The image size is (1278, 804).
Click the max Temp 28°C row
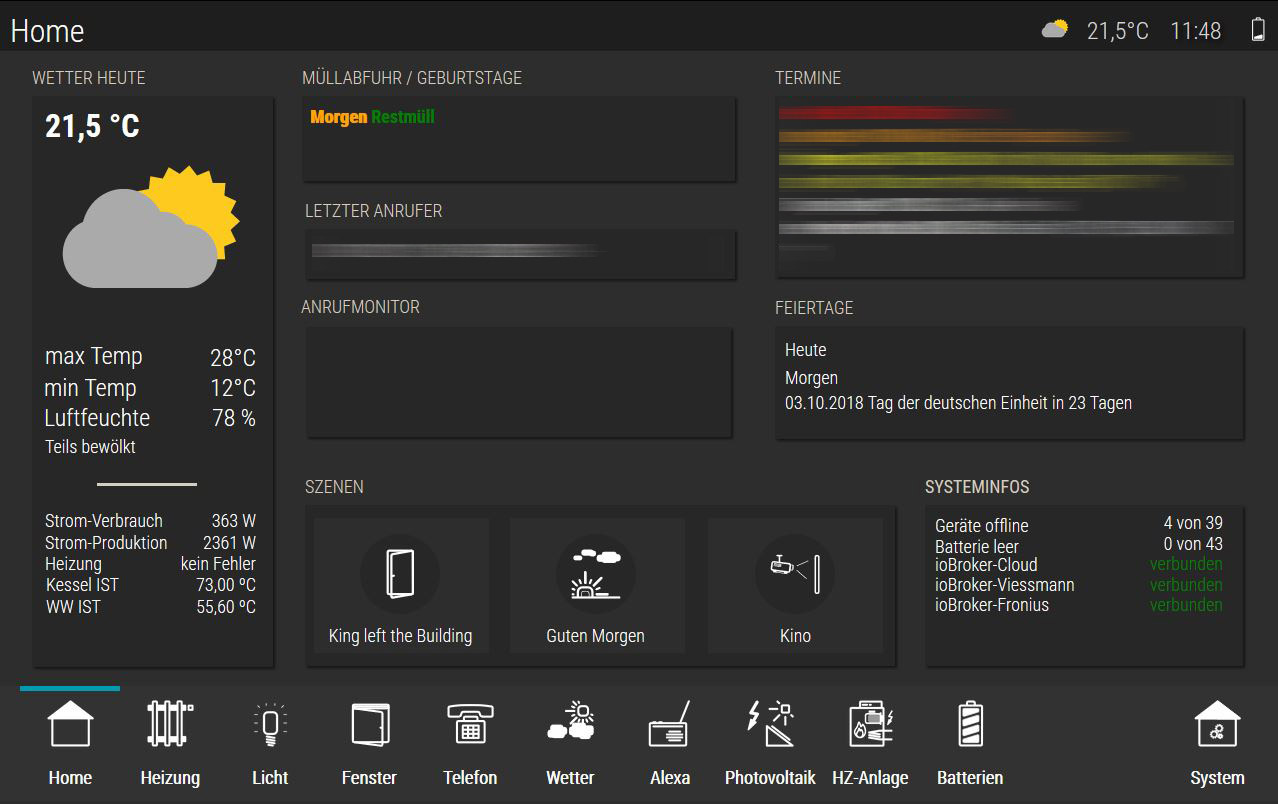click(150, 357)
